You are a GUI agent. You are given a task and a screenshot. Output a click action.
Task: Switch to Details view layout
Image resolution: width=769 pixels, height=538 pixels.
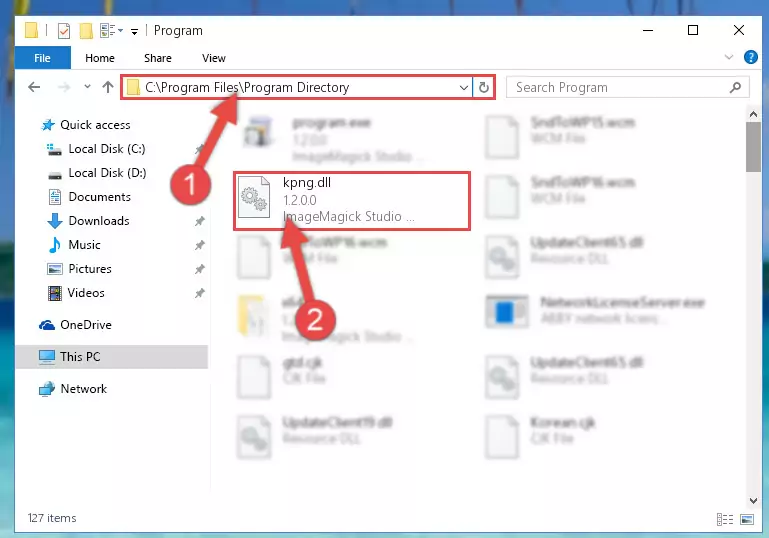click(725, 519)
